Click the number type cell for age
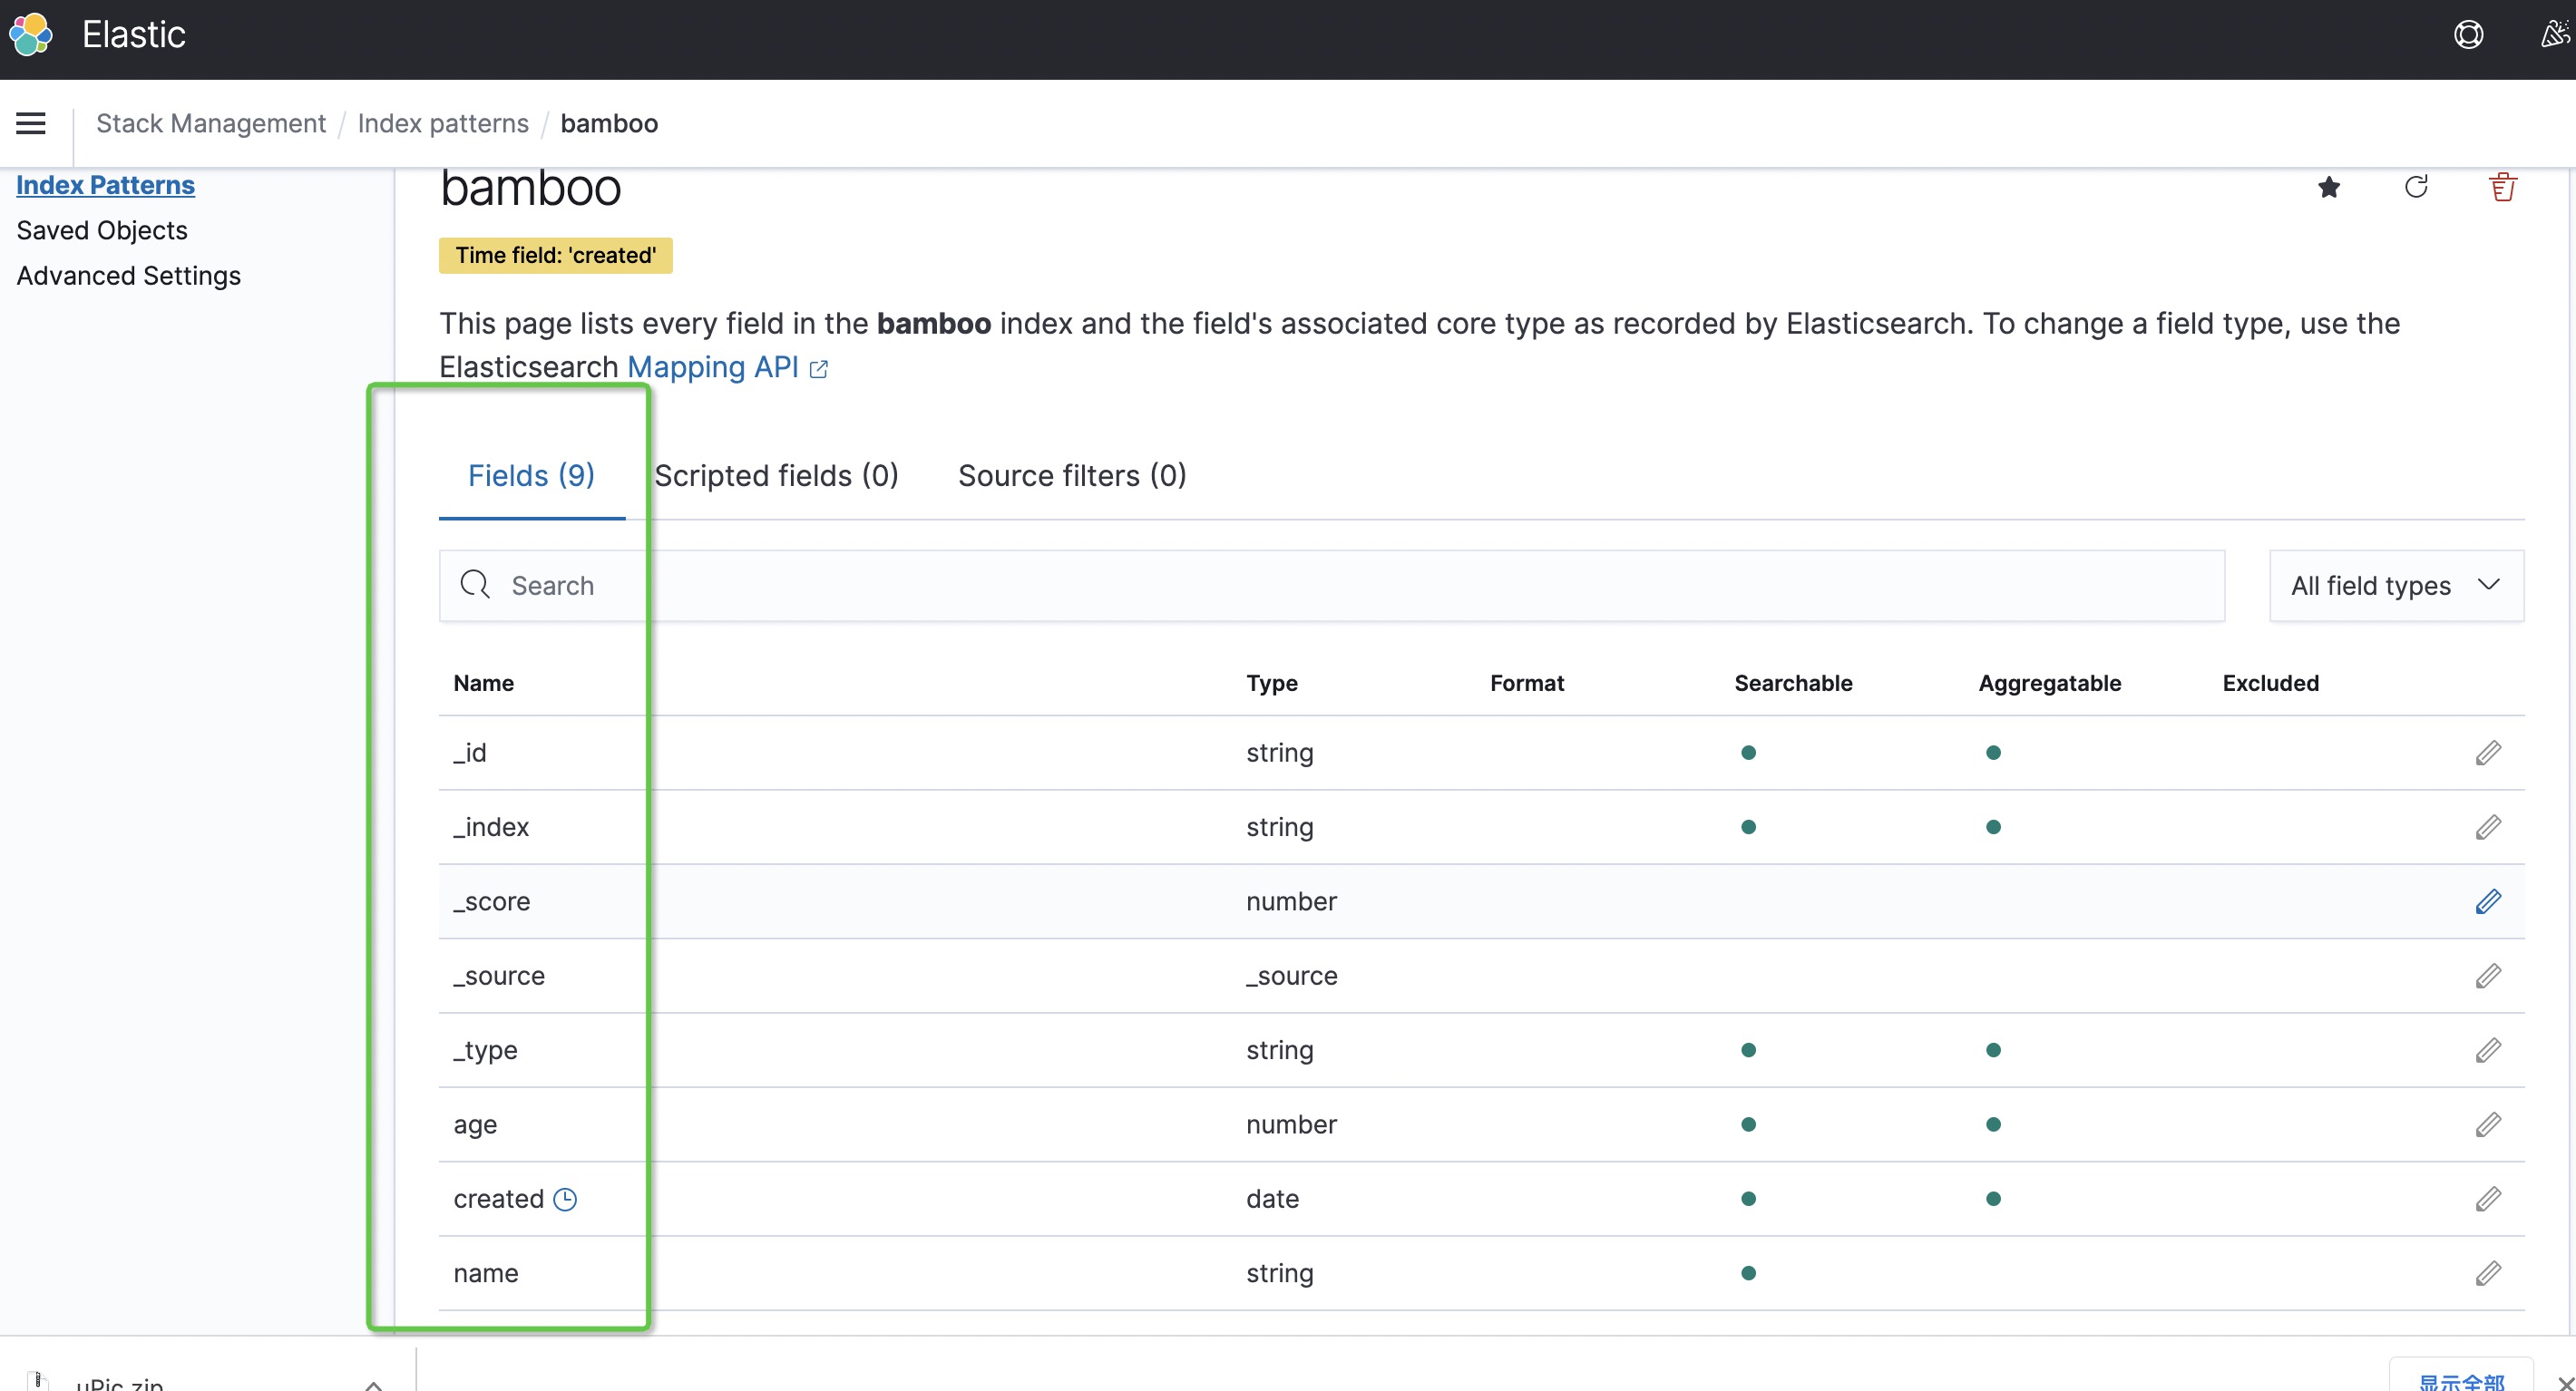This screenshot has height=1391, width=2576. (1291, 1125)
